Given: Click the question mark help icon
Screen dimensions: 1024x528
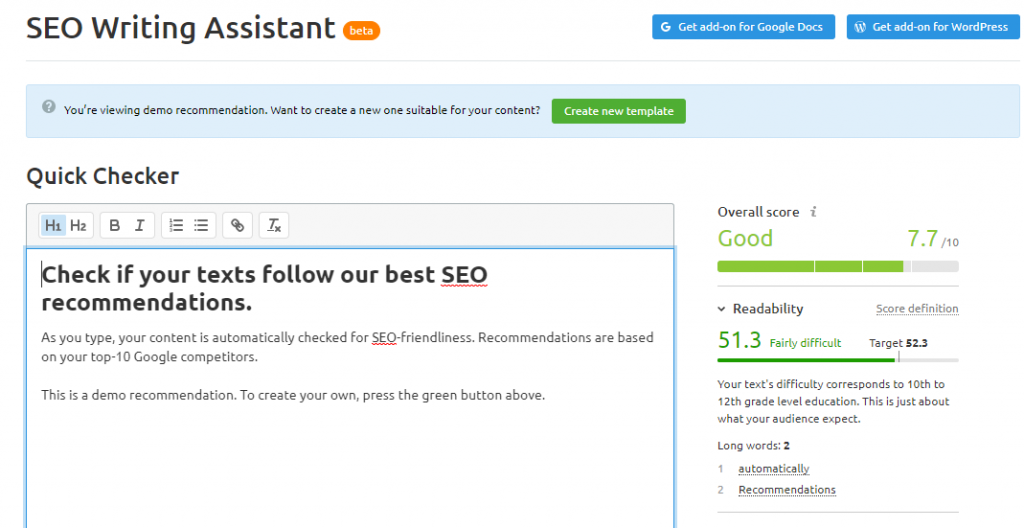Looking at the screenshot, I should pyautogui.click(x=48, y=106).
